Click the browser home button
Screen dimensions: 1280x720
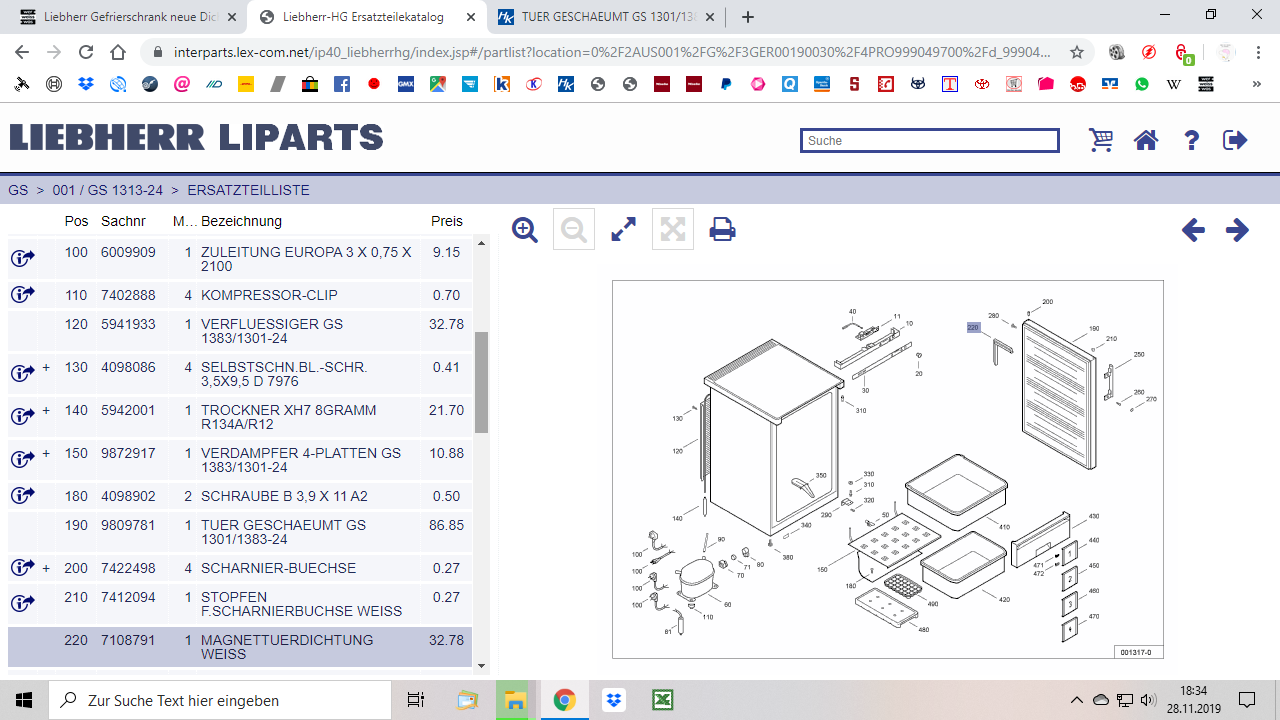(118, 52)
